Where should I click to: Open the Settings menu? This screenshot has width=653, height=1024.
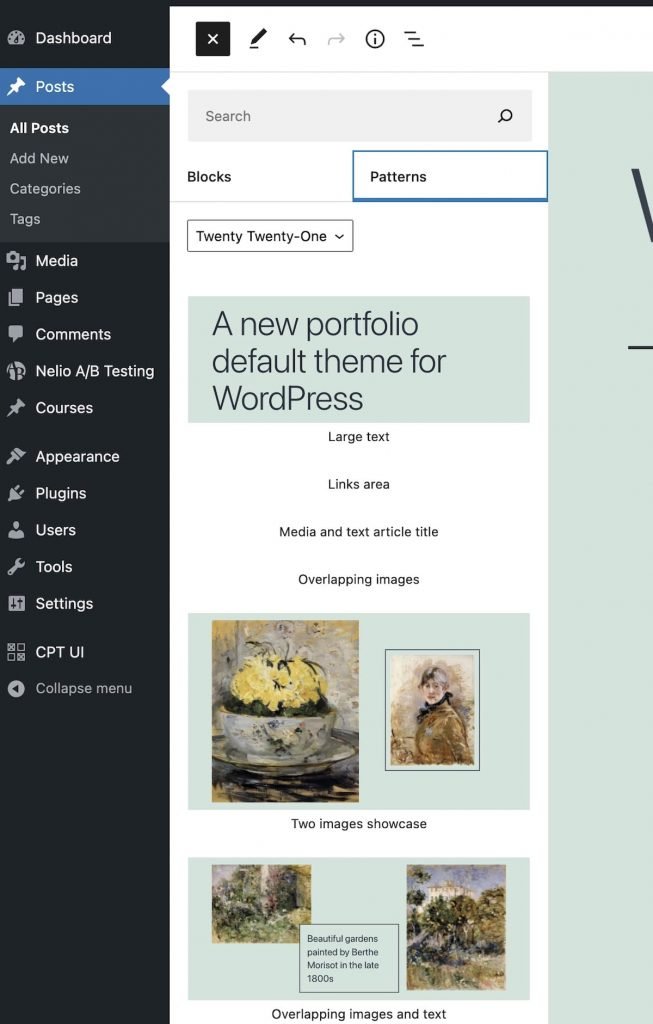(x=85, y=603)
